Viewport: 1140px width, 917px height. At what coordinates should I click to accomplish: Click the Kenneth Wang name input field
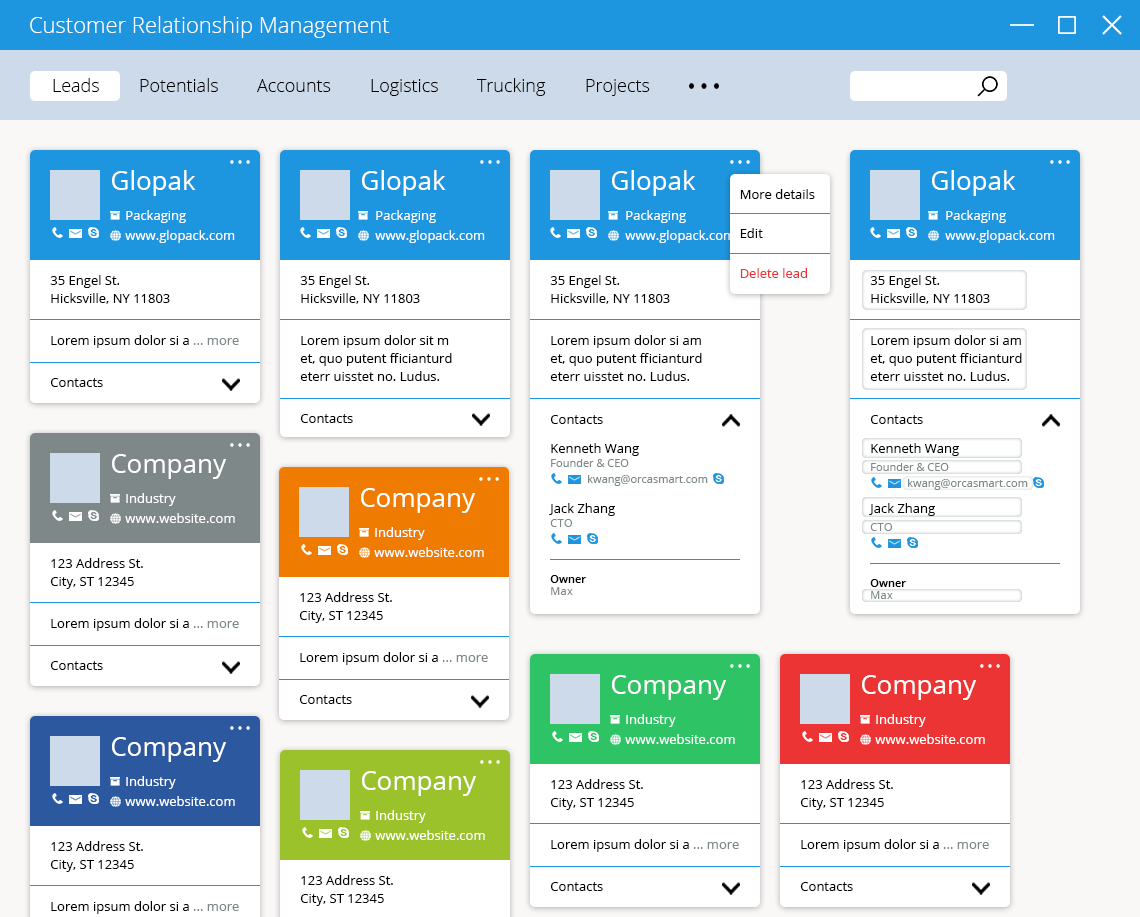pyautogui.click(x=941, y=449)
